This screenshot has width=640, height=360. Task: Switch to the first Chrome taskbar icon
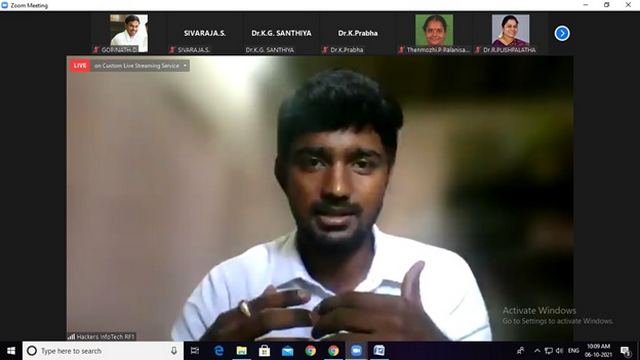[x=311, y=351]
